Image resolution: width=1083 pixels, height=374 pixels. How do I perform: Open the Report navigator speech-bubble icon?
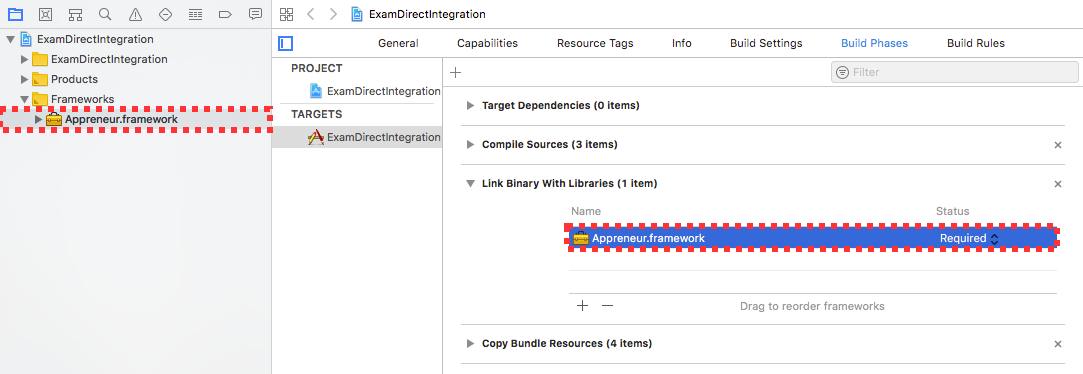click(256, 14)
